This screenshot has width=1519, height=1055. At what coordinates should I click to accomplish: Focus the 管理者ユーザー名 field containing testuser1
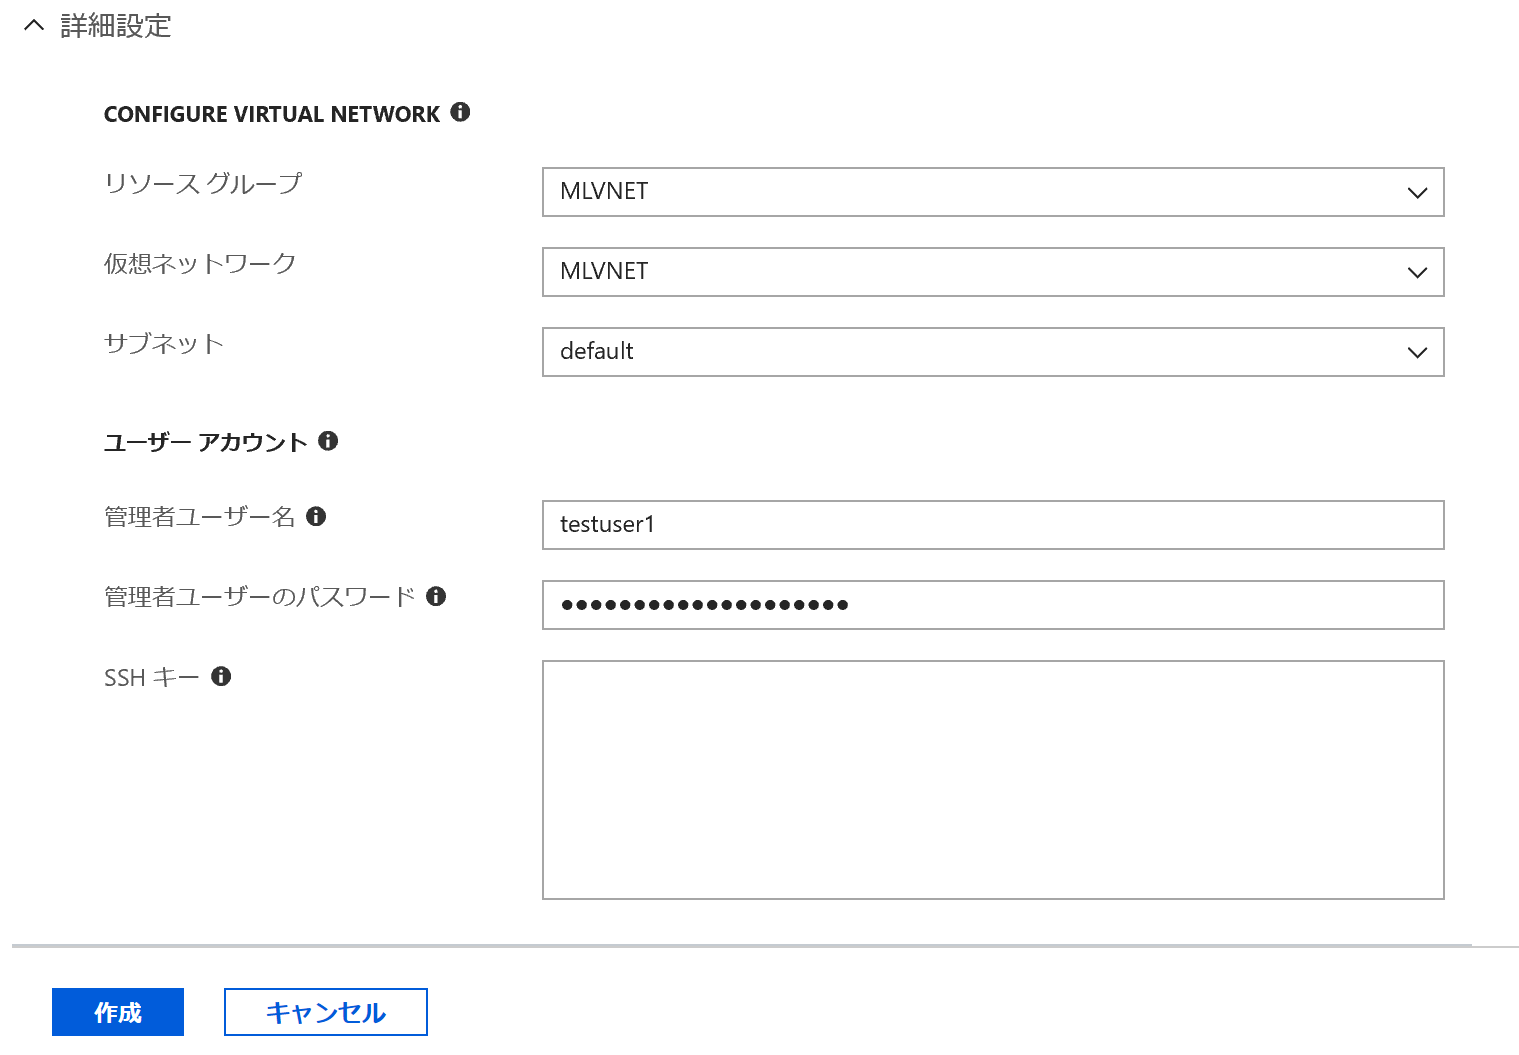point(993,525)
